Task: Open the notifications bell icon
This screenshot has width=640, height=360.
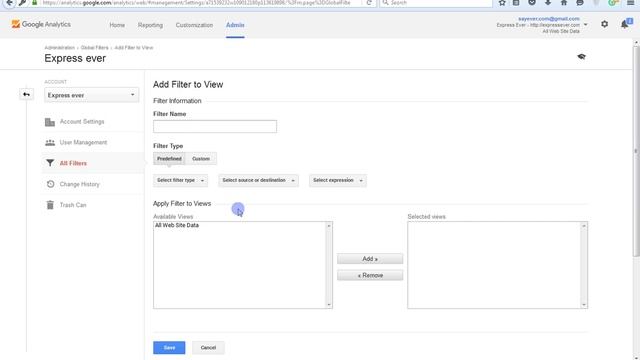Action: [625, 24]
